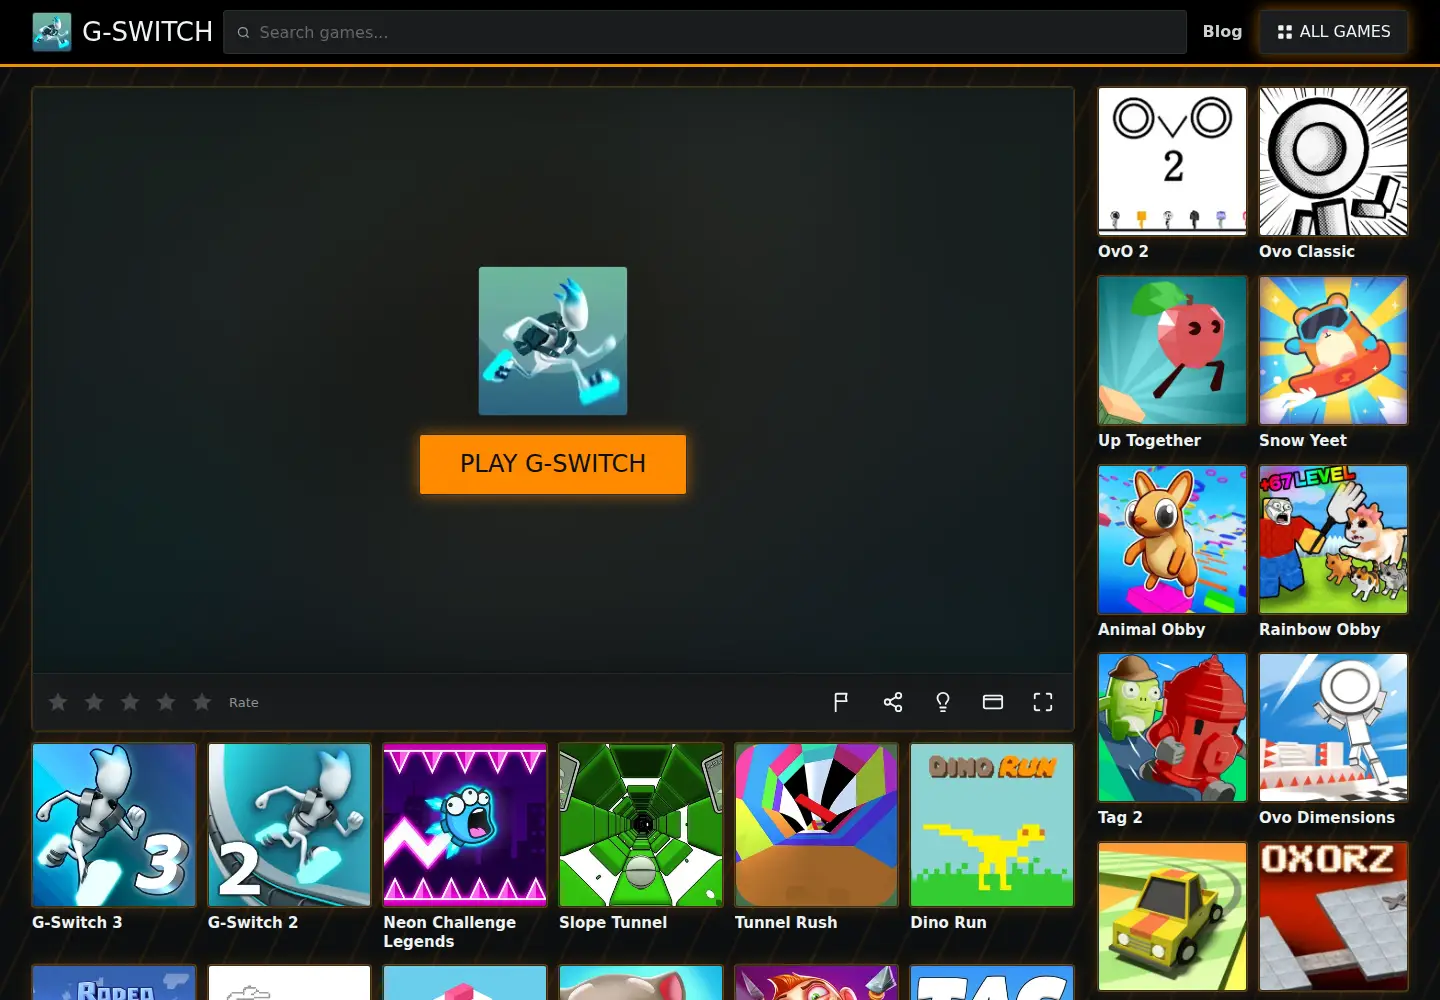The height and width of the screenshot is (1000, 1440).
Task: Choose the third rating star
Action: [x=130, y=702]
